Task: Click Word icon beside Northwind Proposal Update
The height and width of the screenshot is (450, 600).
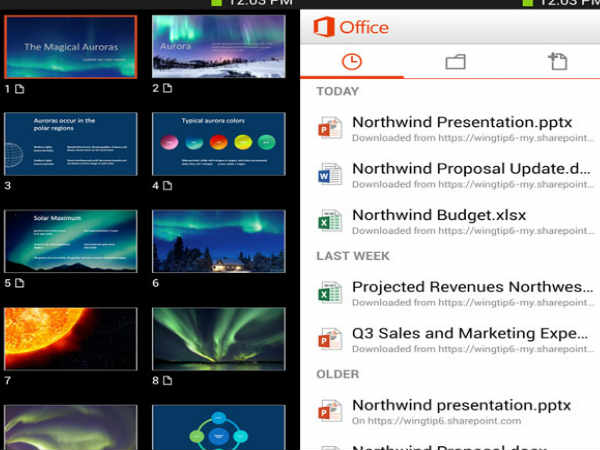Action: point(330,174)
